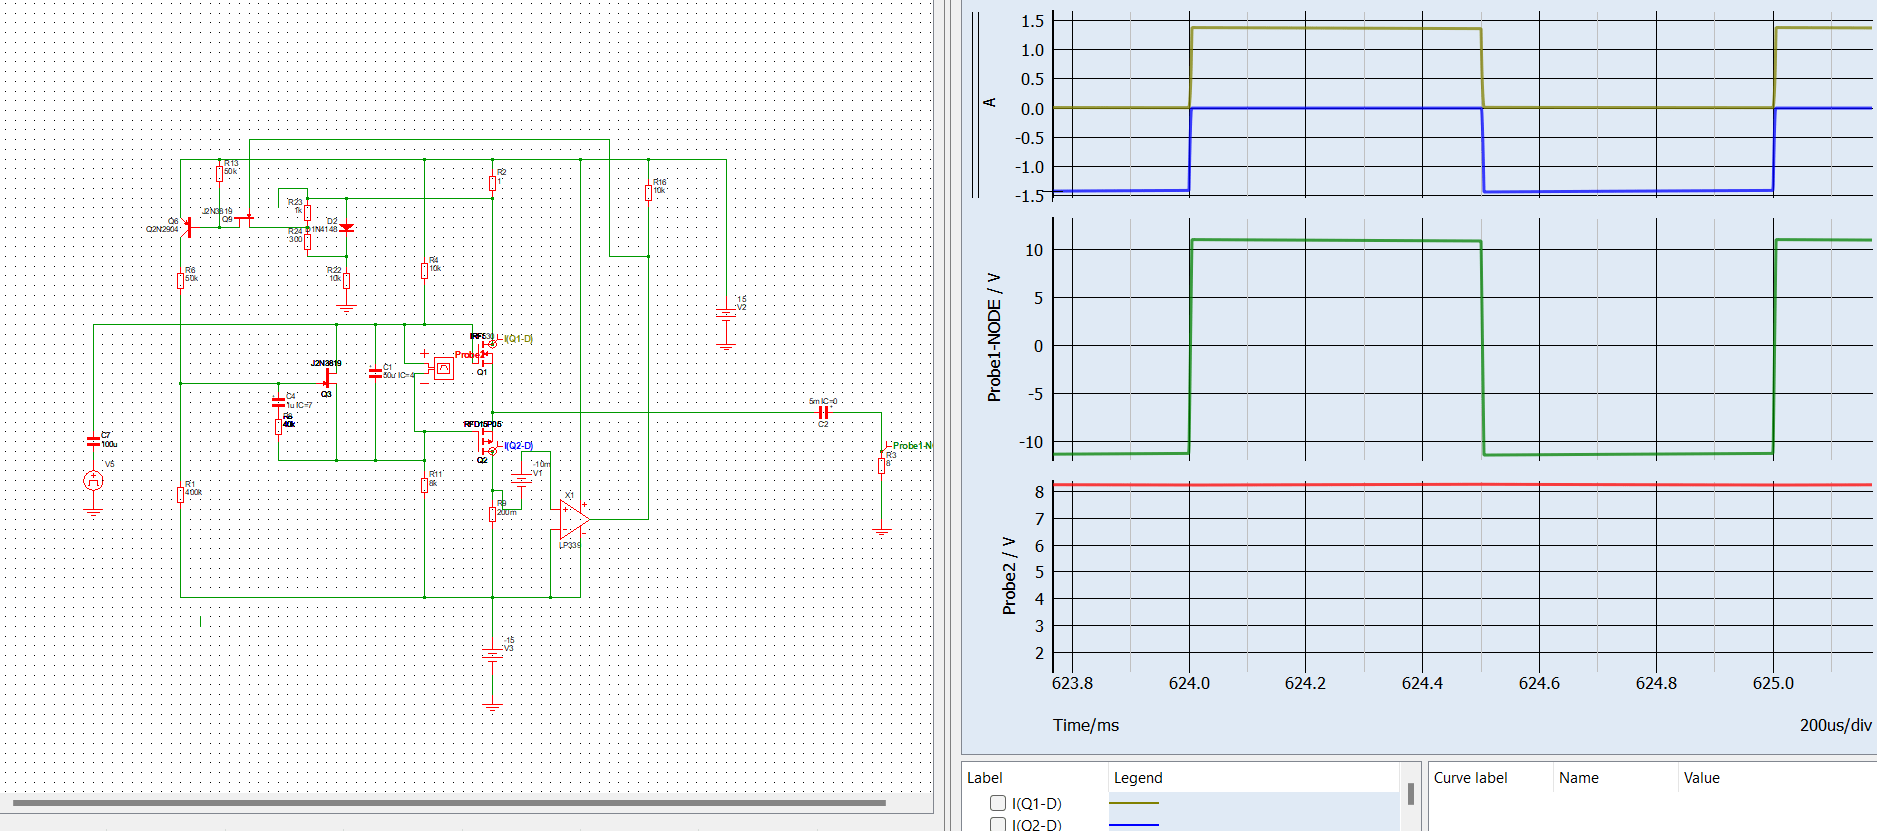The width and height of the screenshot is (1877, 831).
Task: Select resistor R8 40k
Action: tap(279, 427)
